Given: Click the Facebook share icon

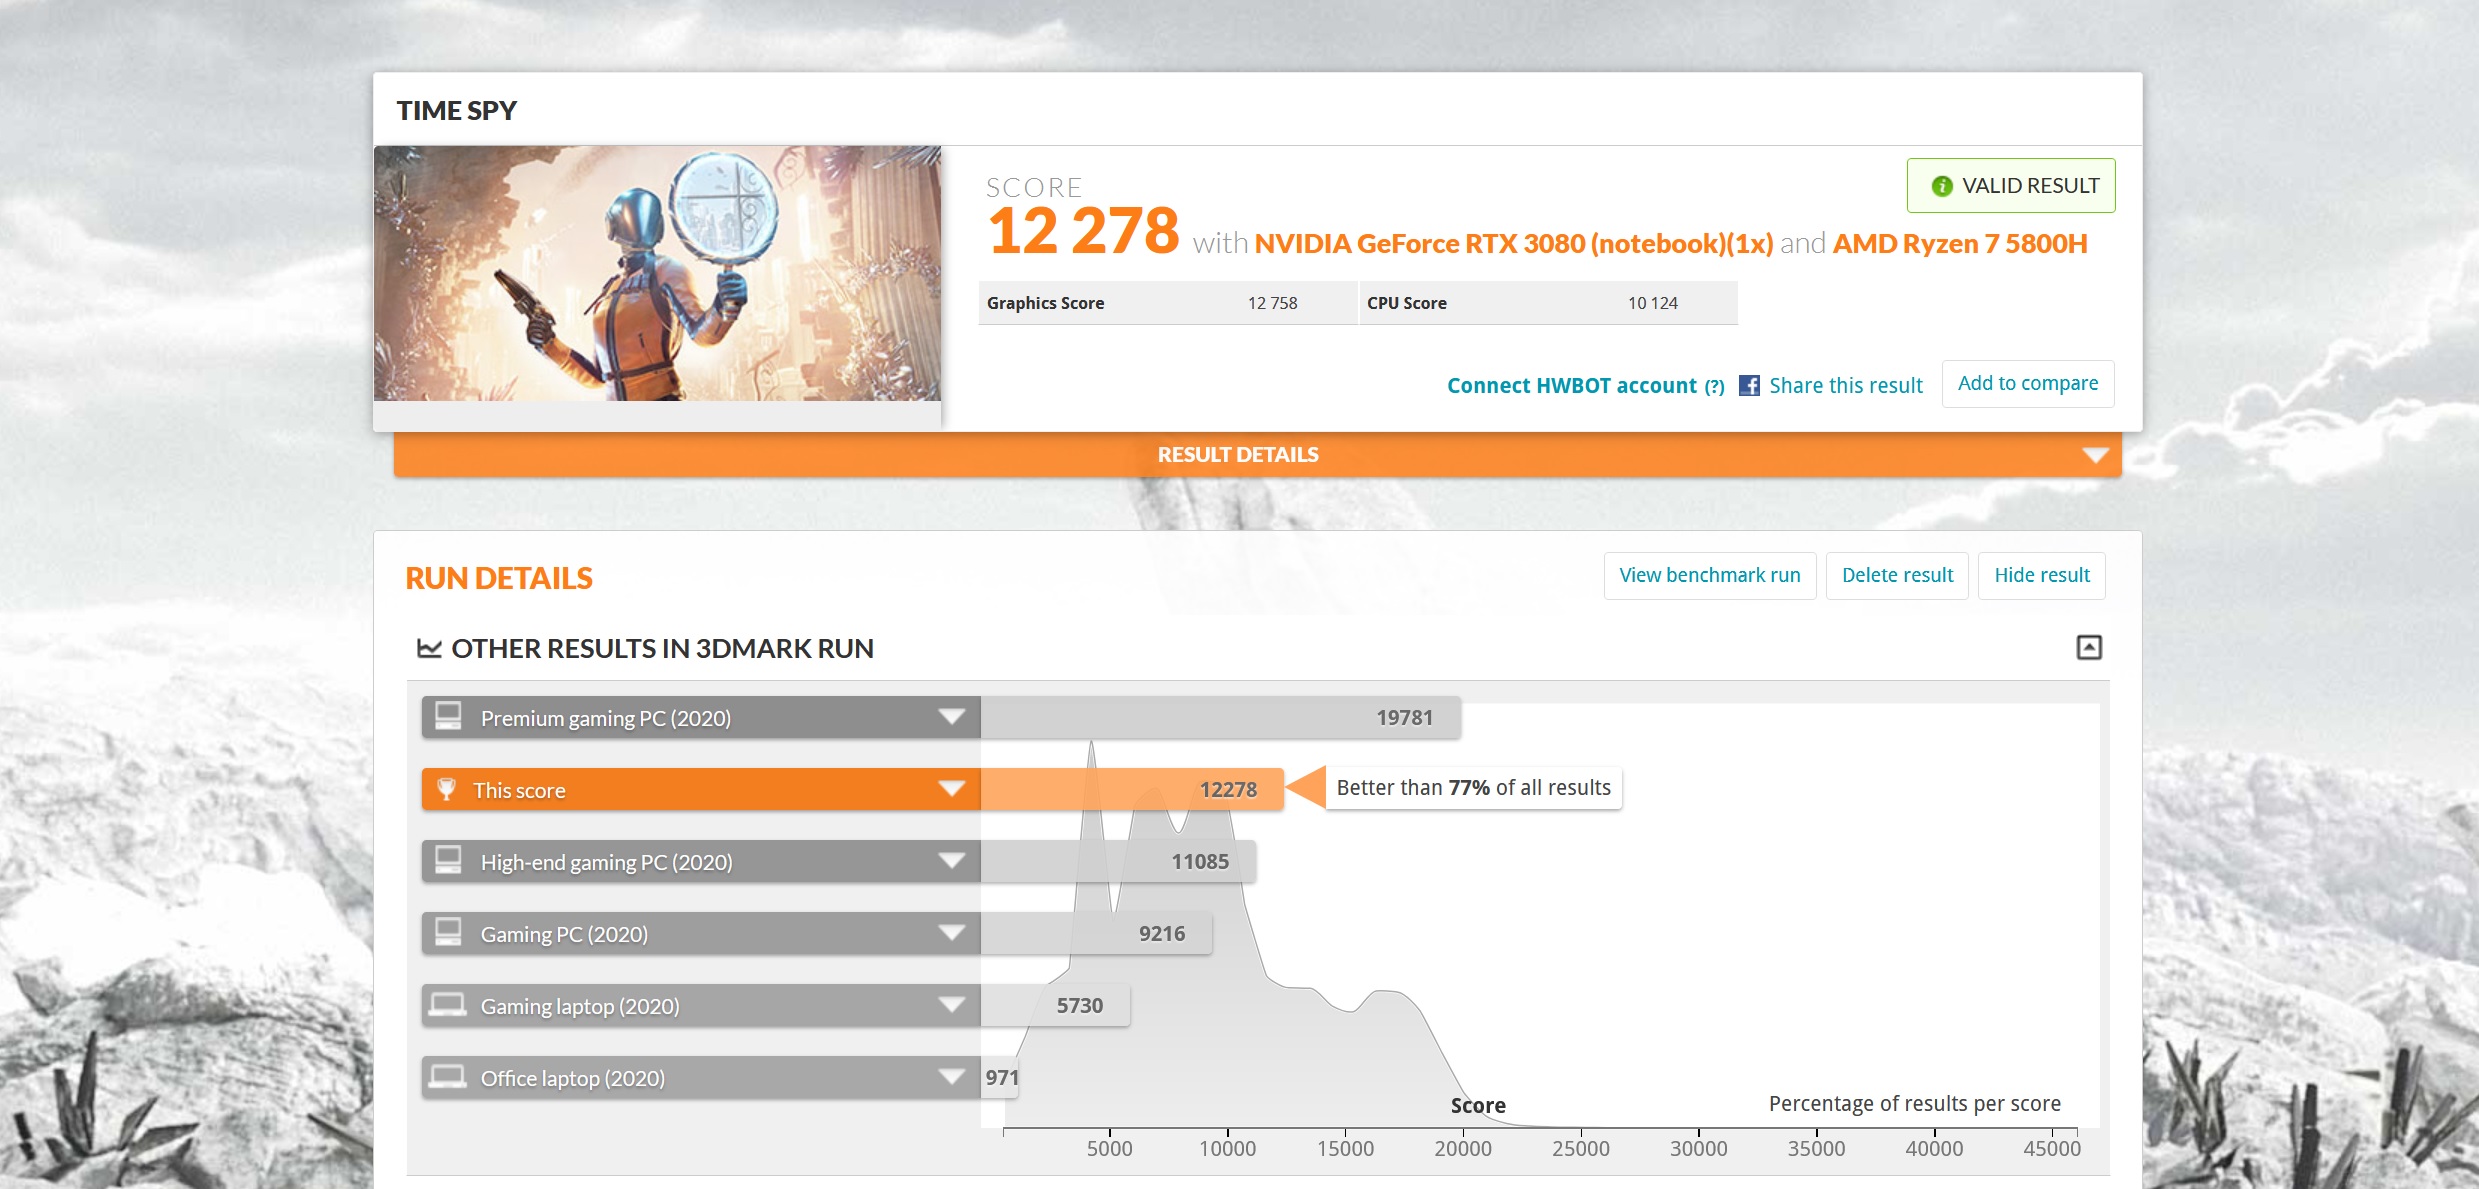Looking at the screenshot, I should (x=1749, y=386).
